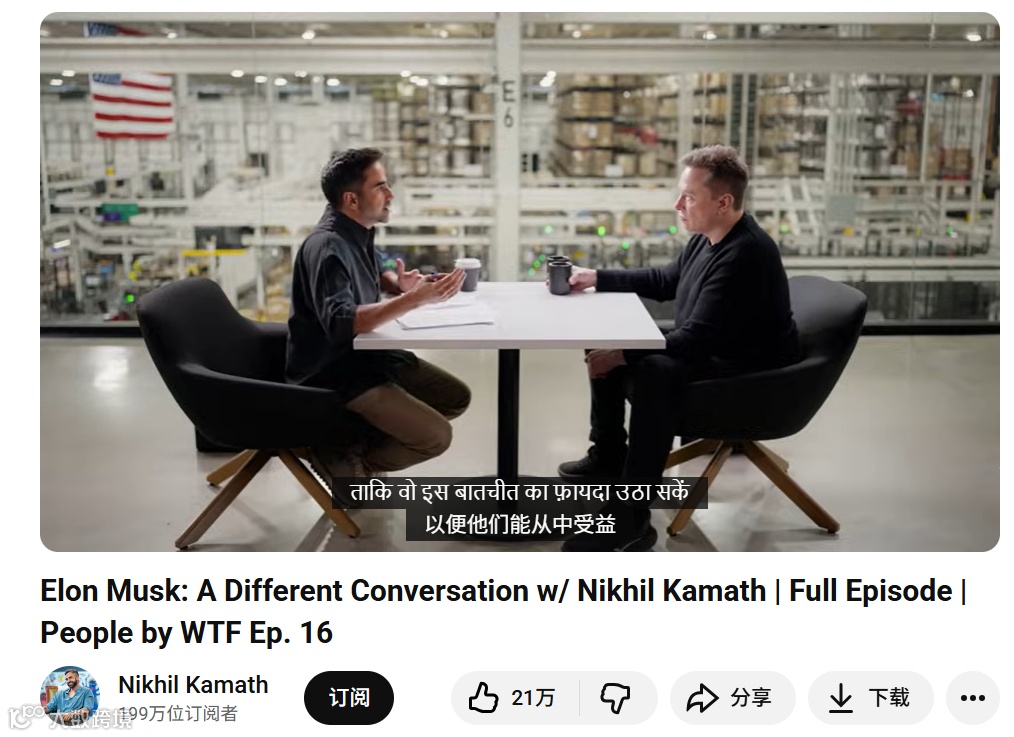Subscribe using the 订阅 button

coord(349,698)
